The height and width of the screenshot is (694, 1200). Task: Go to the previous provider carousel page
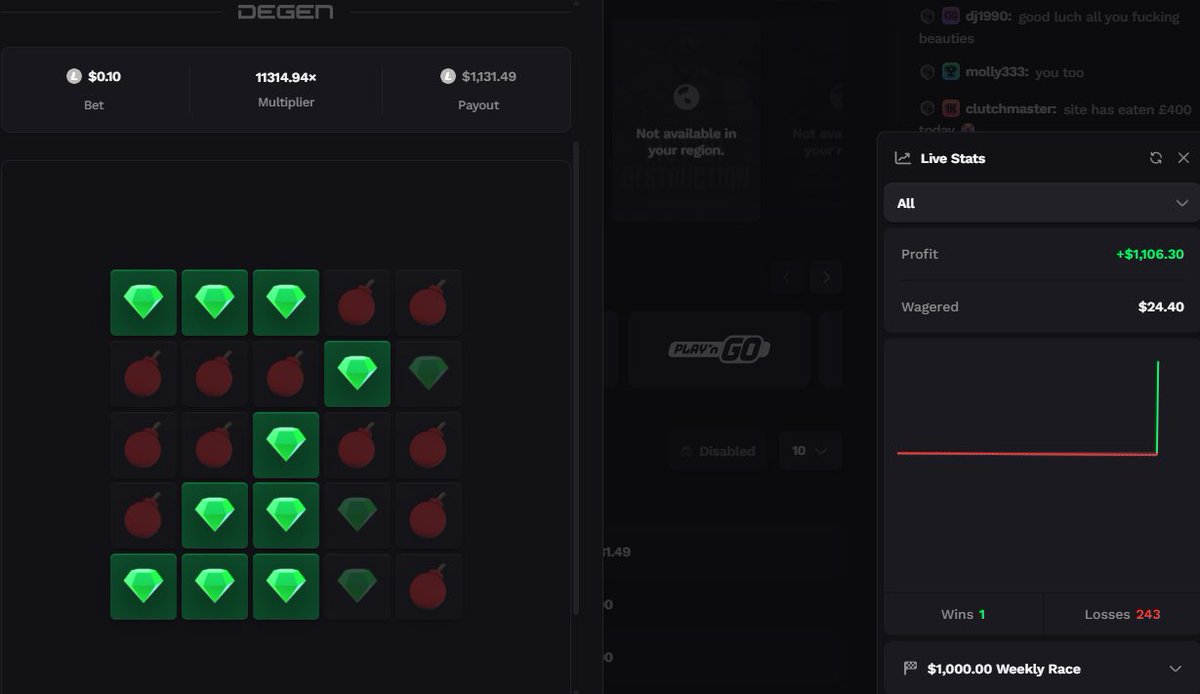coord(786,278)
